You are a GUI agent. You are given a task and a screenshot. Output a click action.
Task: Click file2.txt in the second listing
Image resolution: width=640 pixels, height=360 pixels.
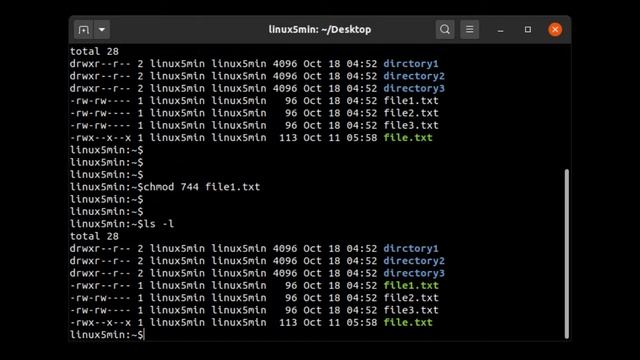(411, 298)
